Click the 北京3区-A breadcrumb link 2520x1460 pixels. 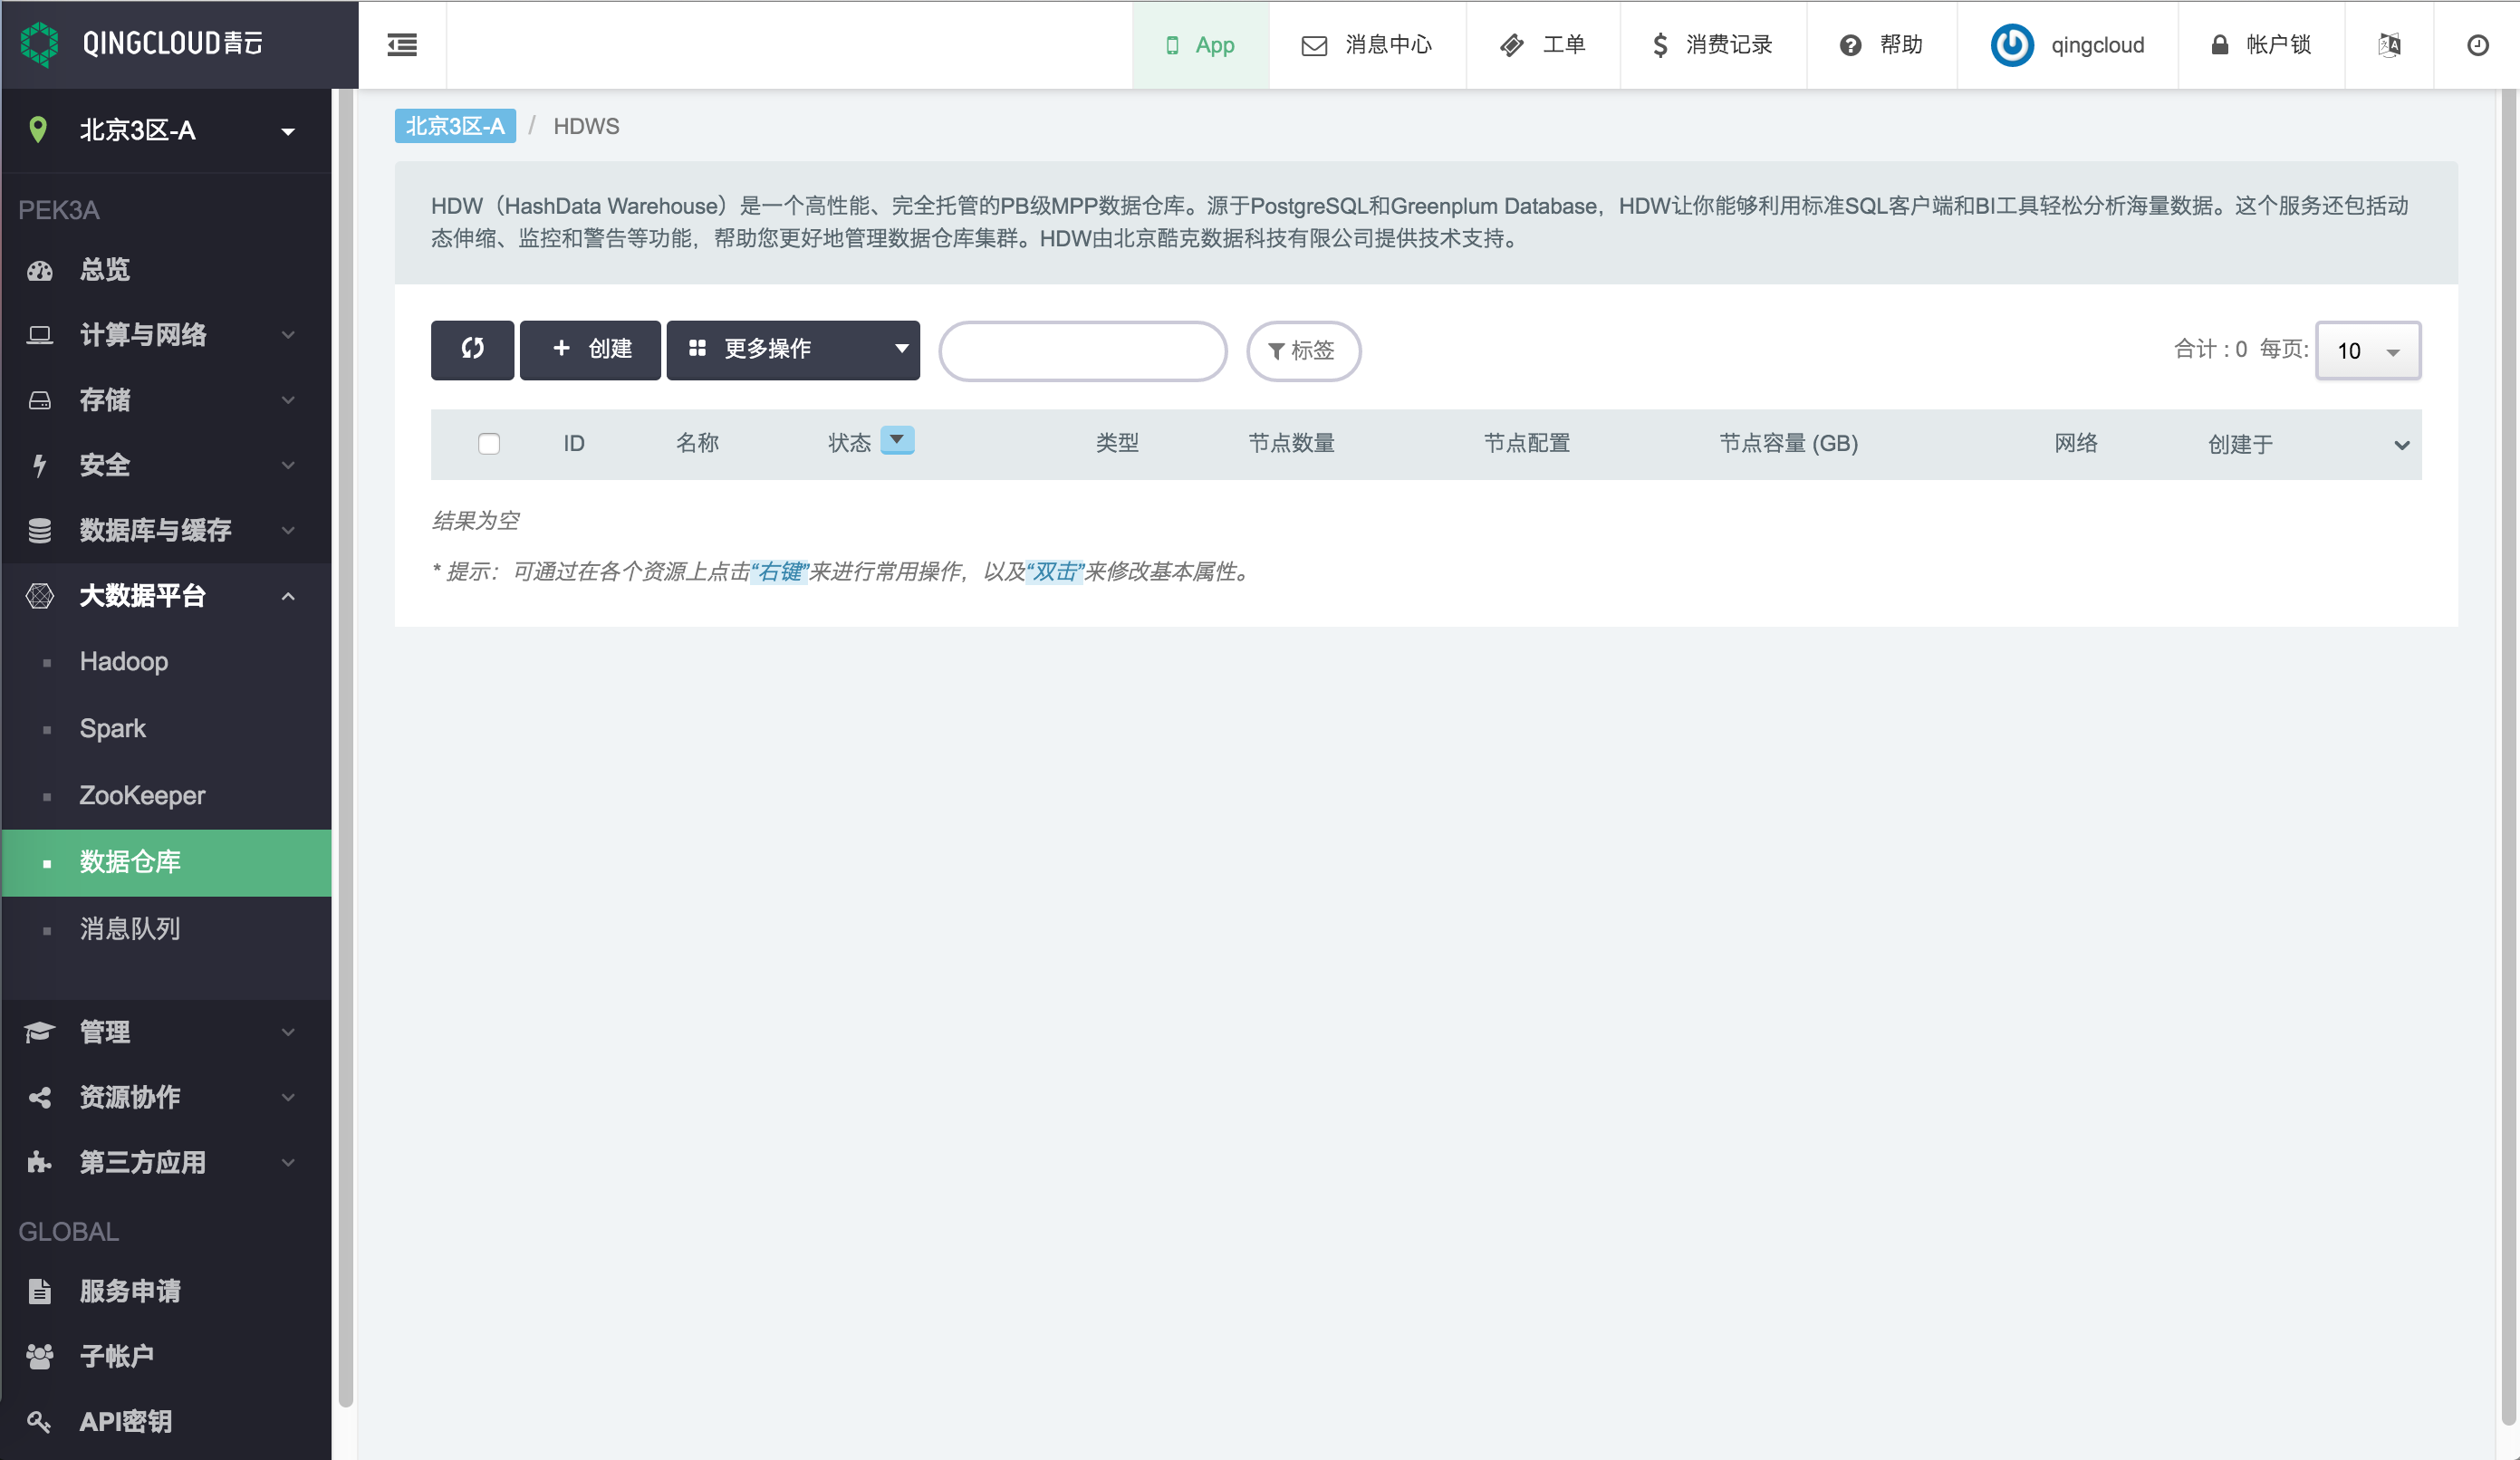coord(455,126)
